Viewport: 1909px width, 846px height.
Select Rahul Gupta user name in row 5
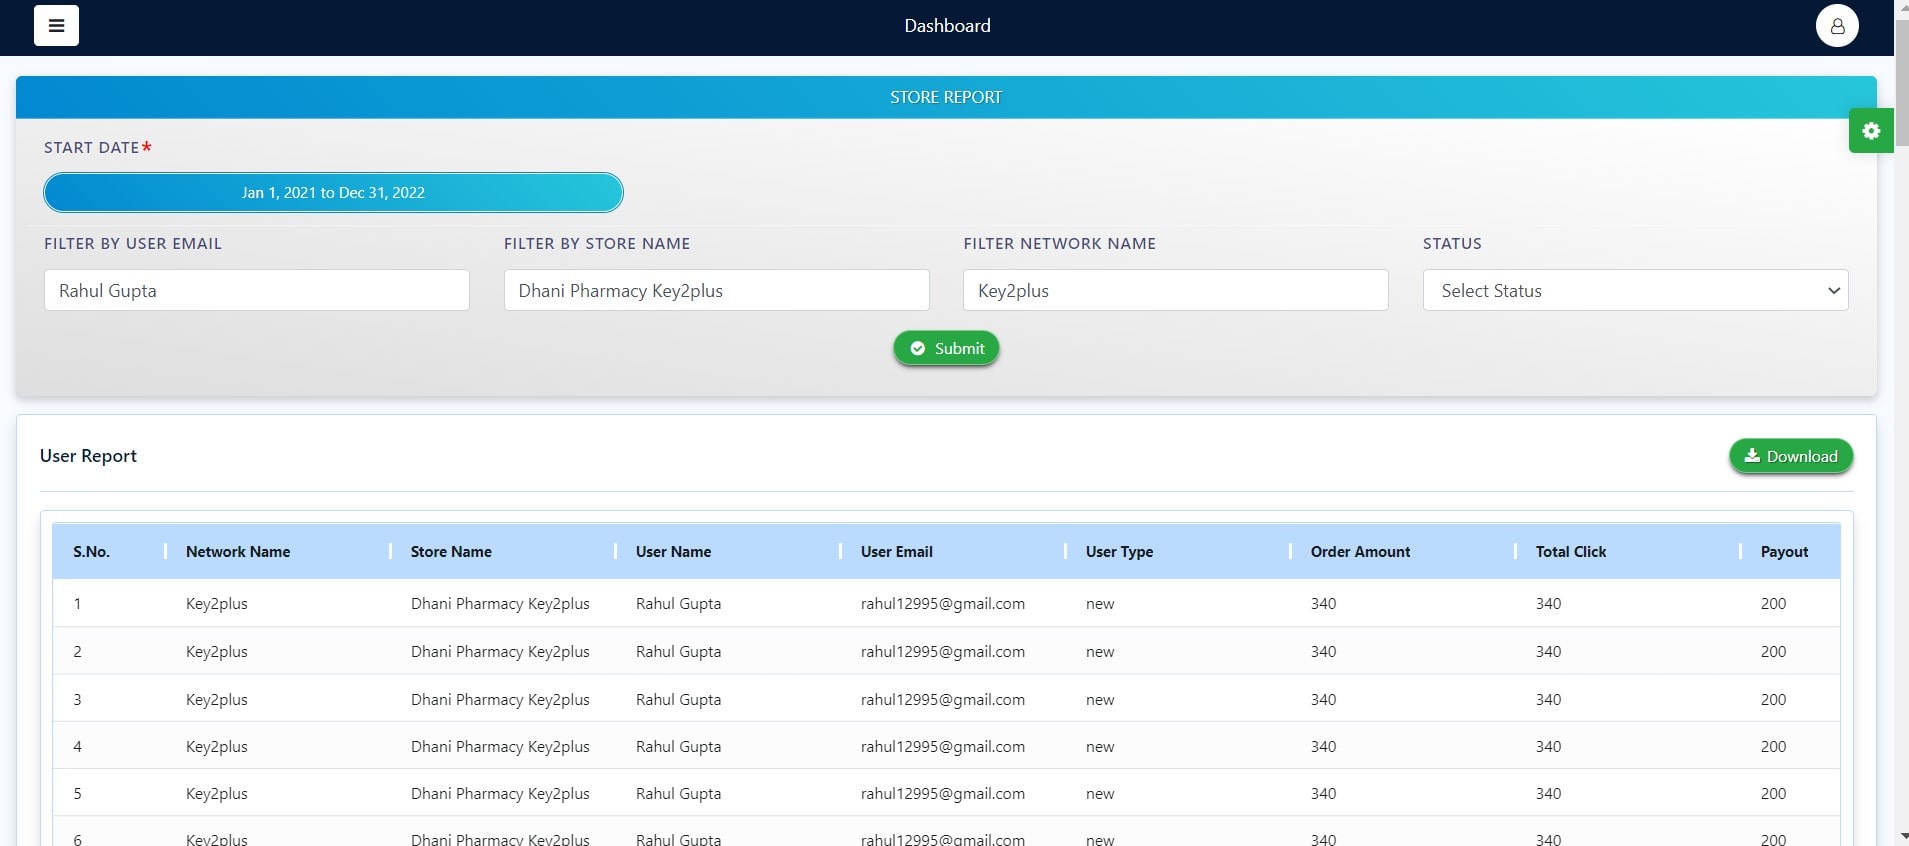[678, 794]
